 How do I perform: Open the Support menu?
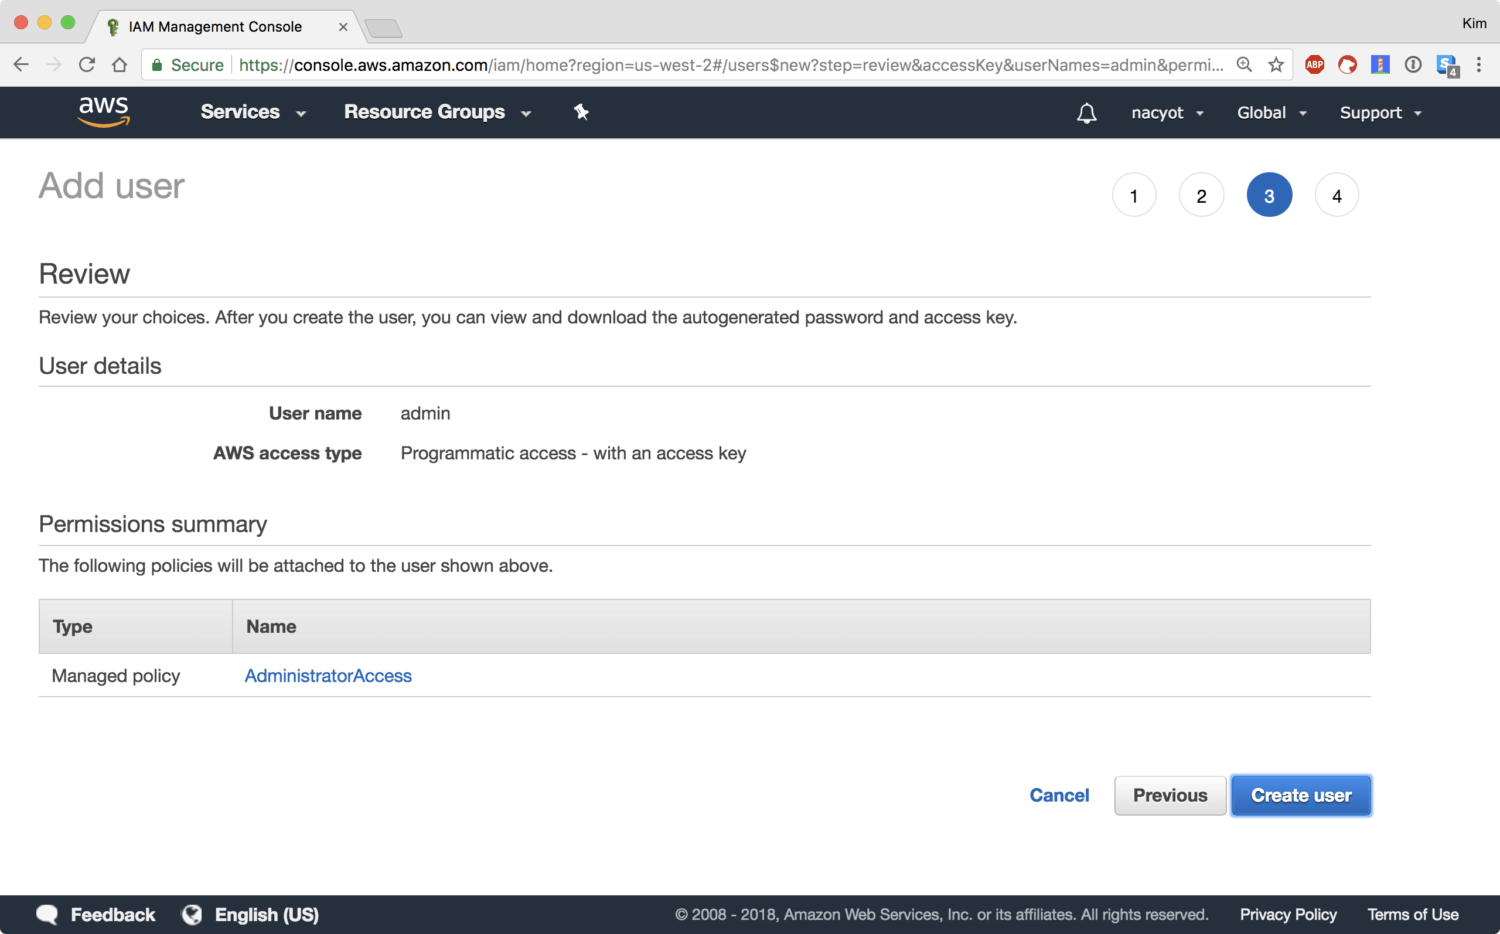1380,113
